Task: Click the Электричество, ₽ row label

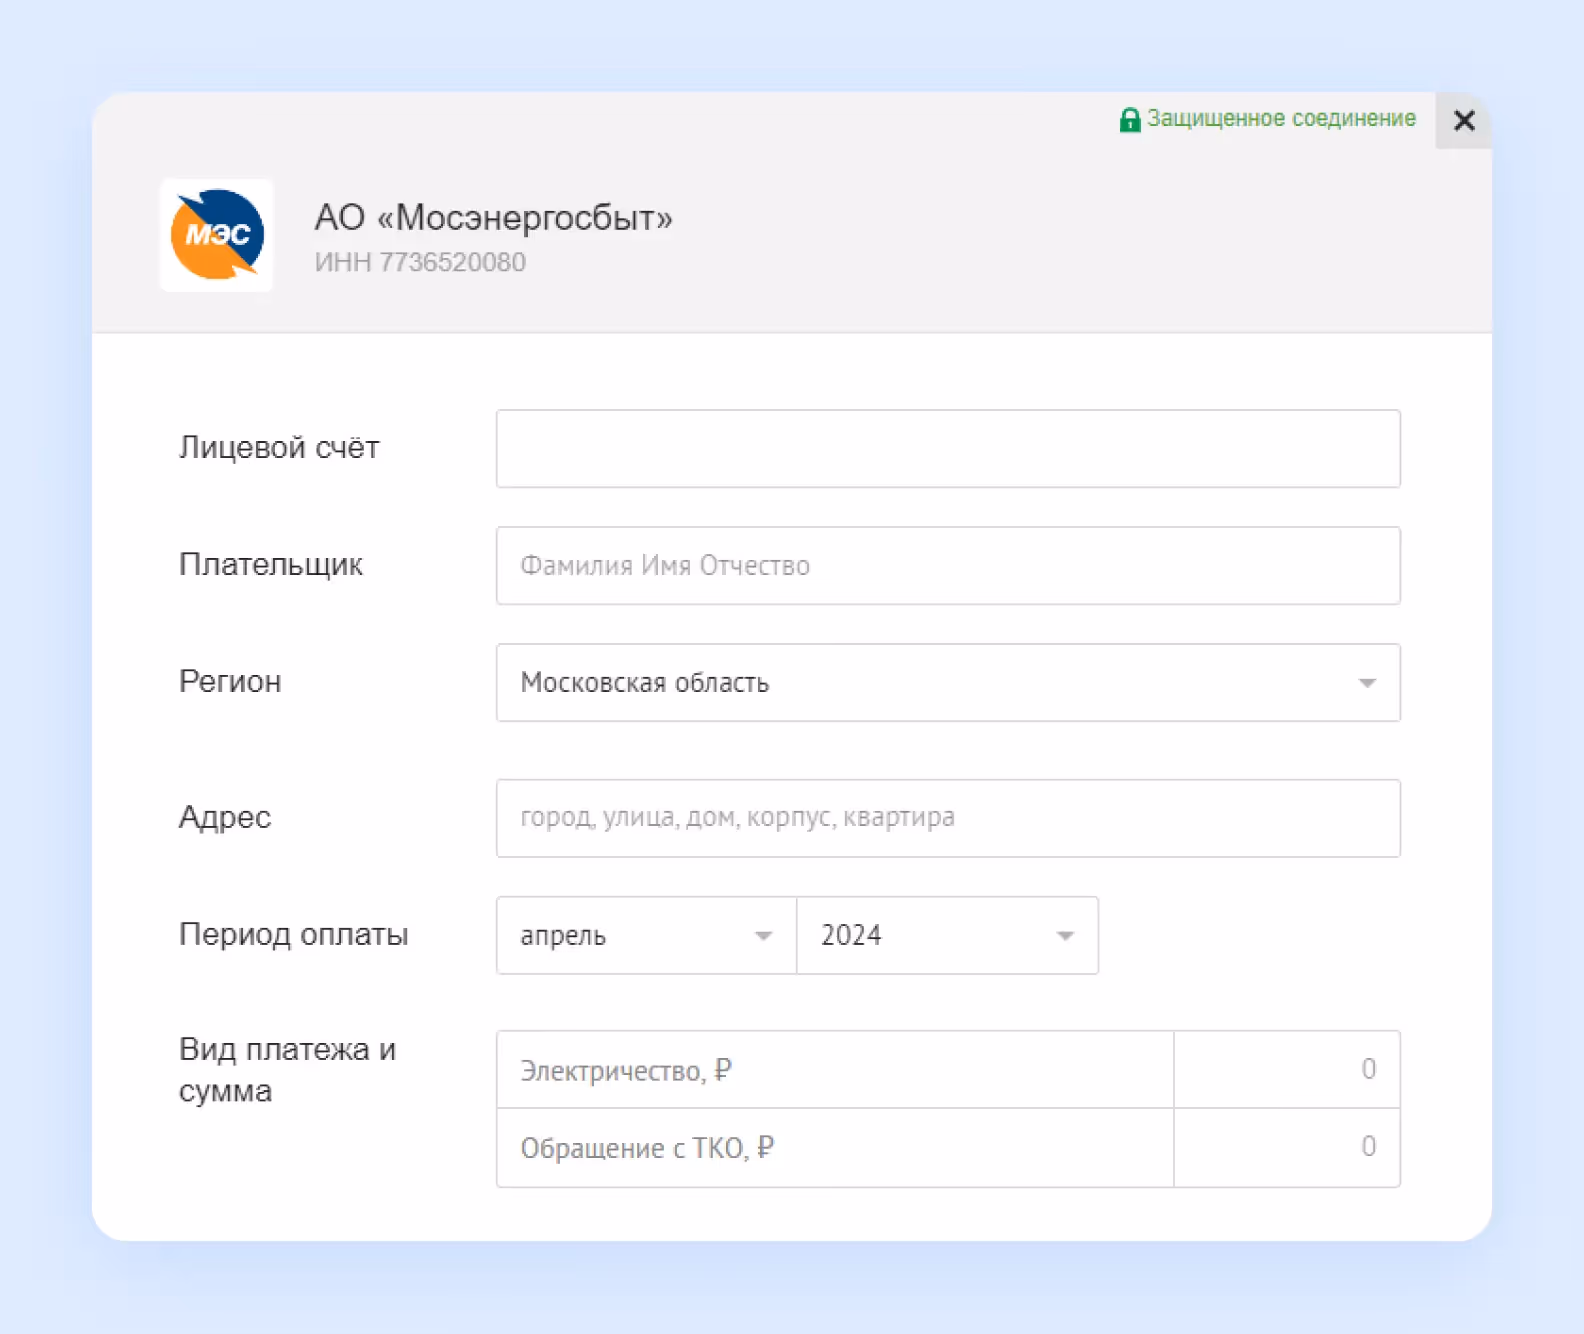Action: click(626, 1071)
